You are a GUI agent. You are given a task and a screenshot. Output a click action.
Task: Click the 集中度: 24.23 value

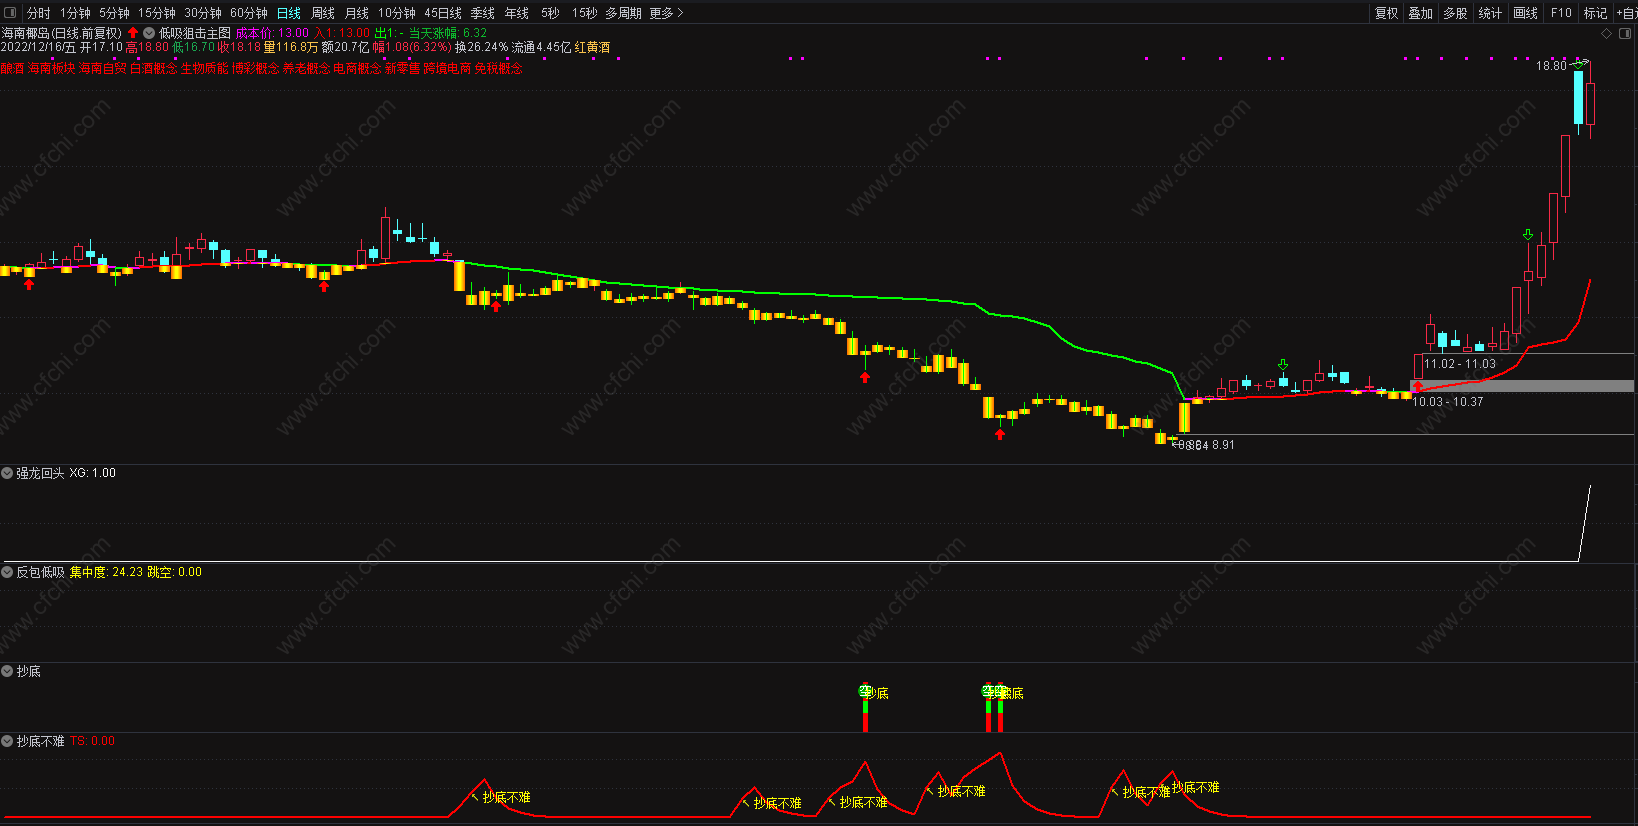pos(106,572)
